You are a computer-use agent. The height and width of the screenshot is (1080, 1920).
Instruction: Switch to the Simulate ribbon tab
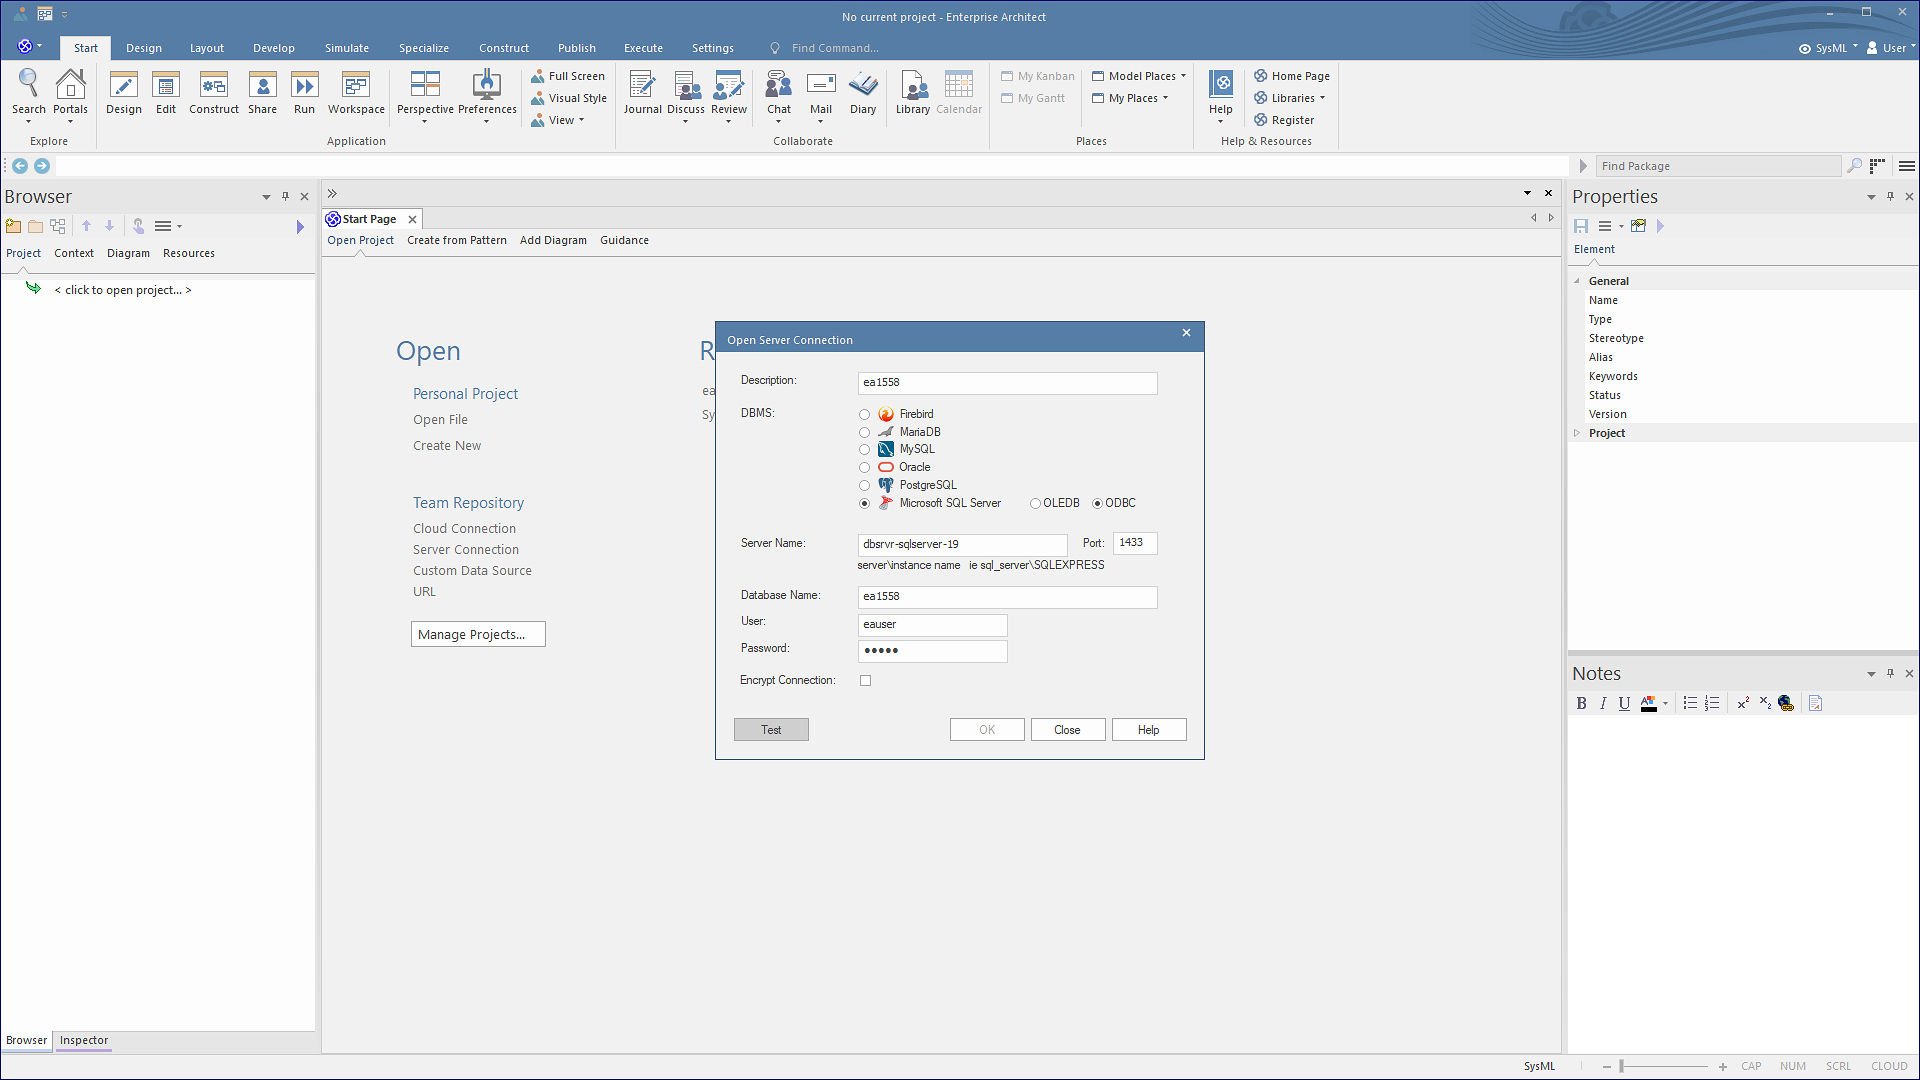point(346,48)
